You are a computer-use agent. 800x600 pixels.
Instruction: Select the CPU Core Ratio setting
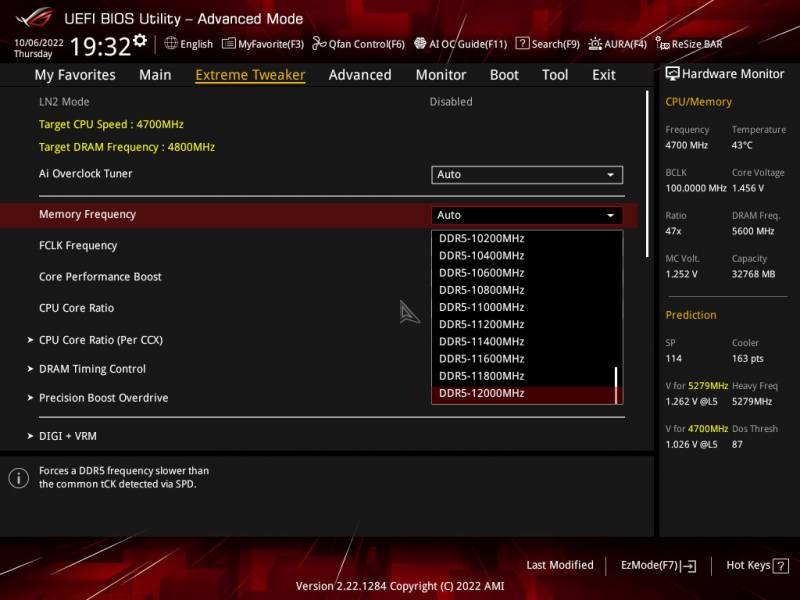pos(77,308)
